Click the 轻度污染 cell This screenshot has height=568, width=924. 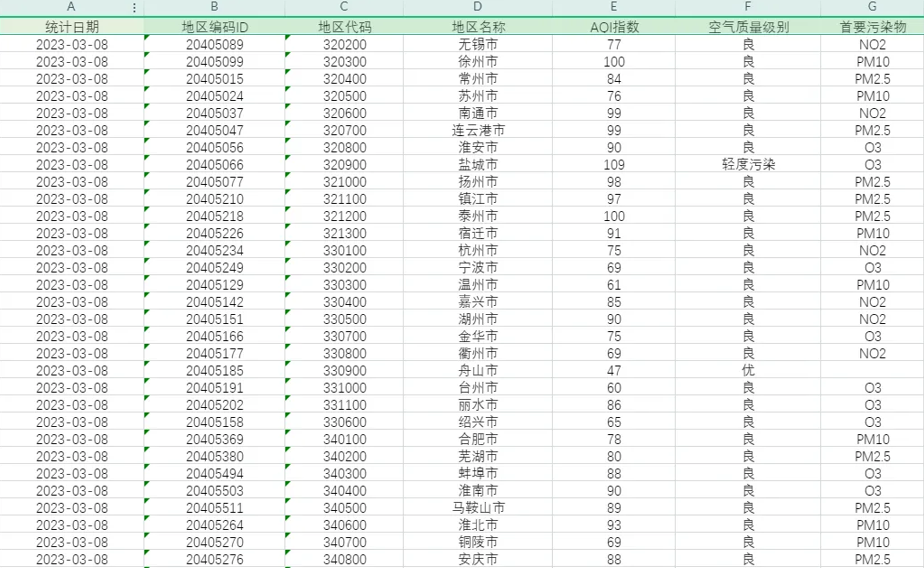(x=748, y=164)
